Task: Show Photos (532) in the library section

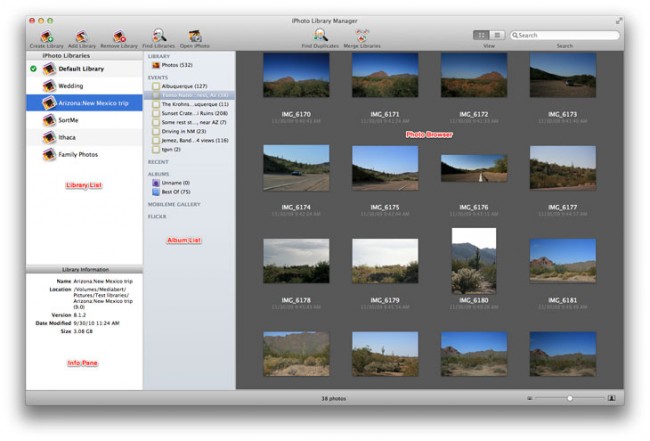Action: pyautogui.click(x=177, y=65)
